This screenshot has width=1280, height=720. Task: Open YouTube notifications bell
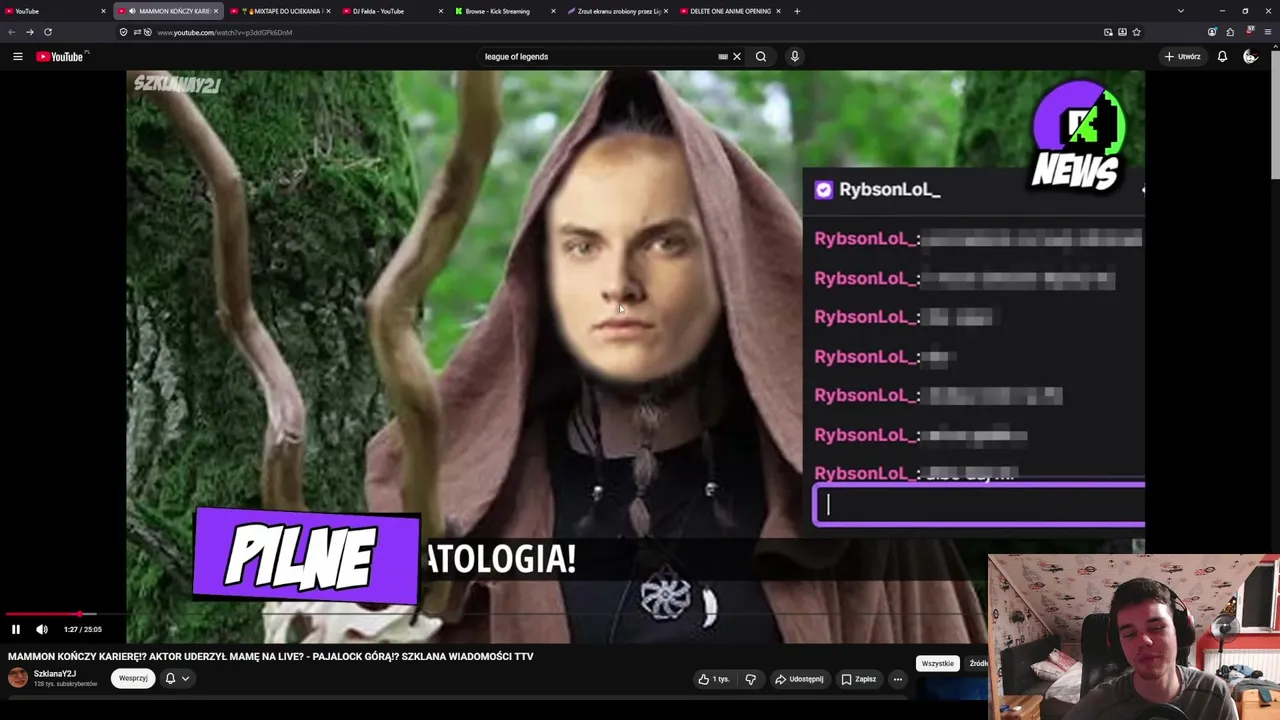(x=1222, y=57)
